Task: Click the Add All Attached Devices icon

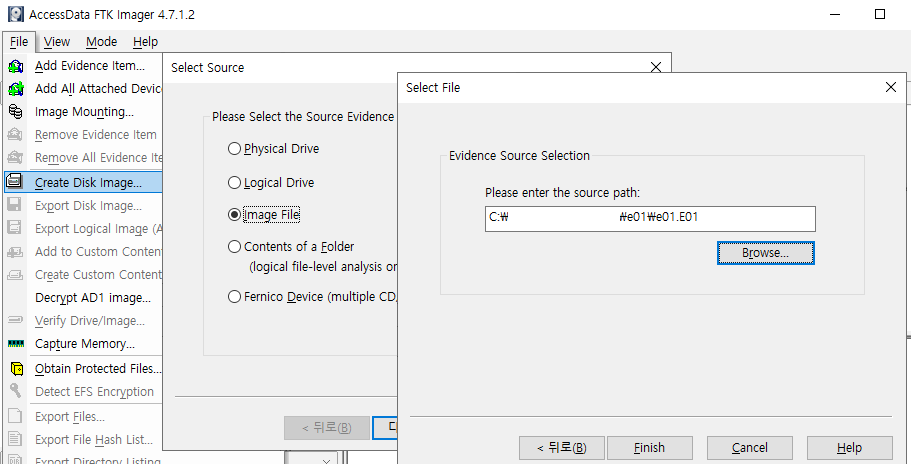Action: pyautogui.click(x=15, y=89)
